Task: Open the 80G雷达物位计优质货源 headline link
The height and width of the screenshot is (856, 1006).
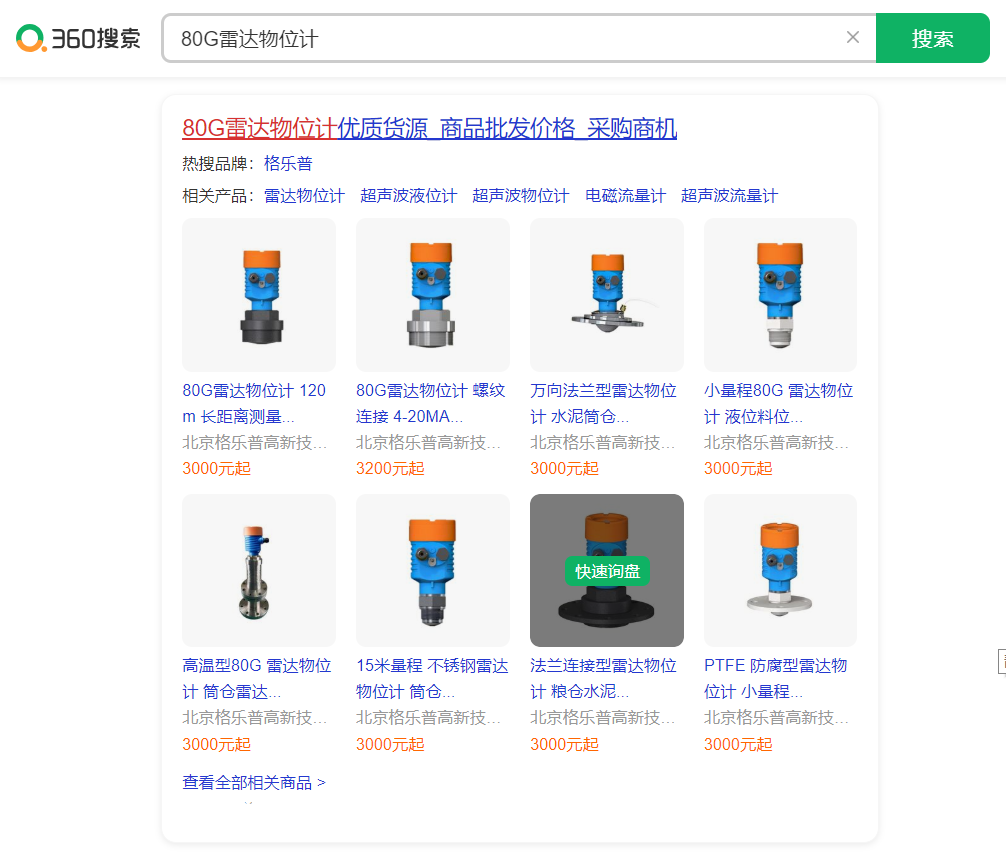Action: coord(429,128)
